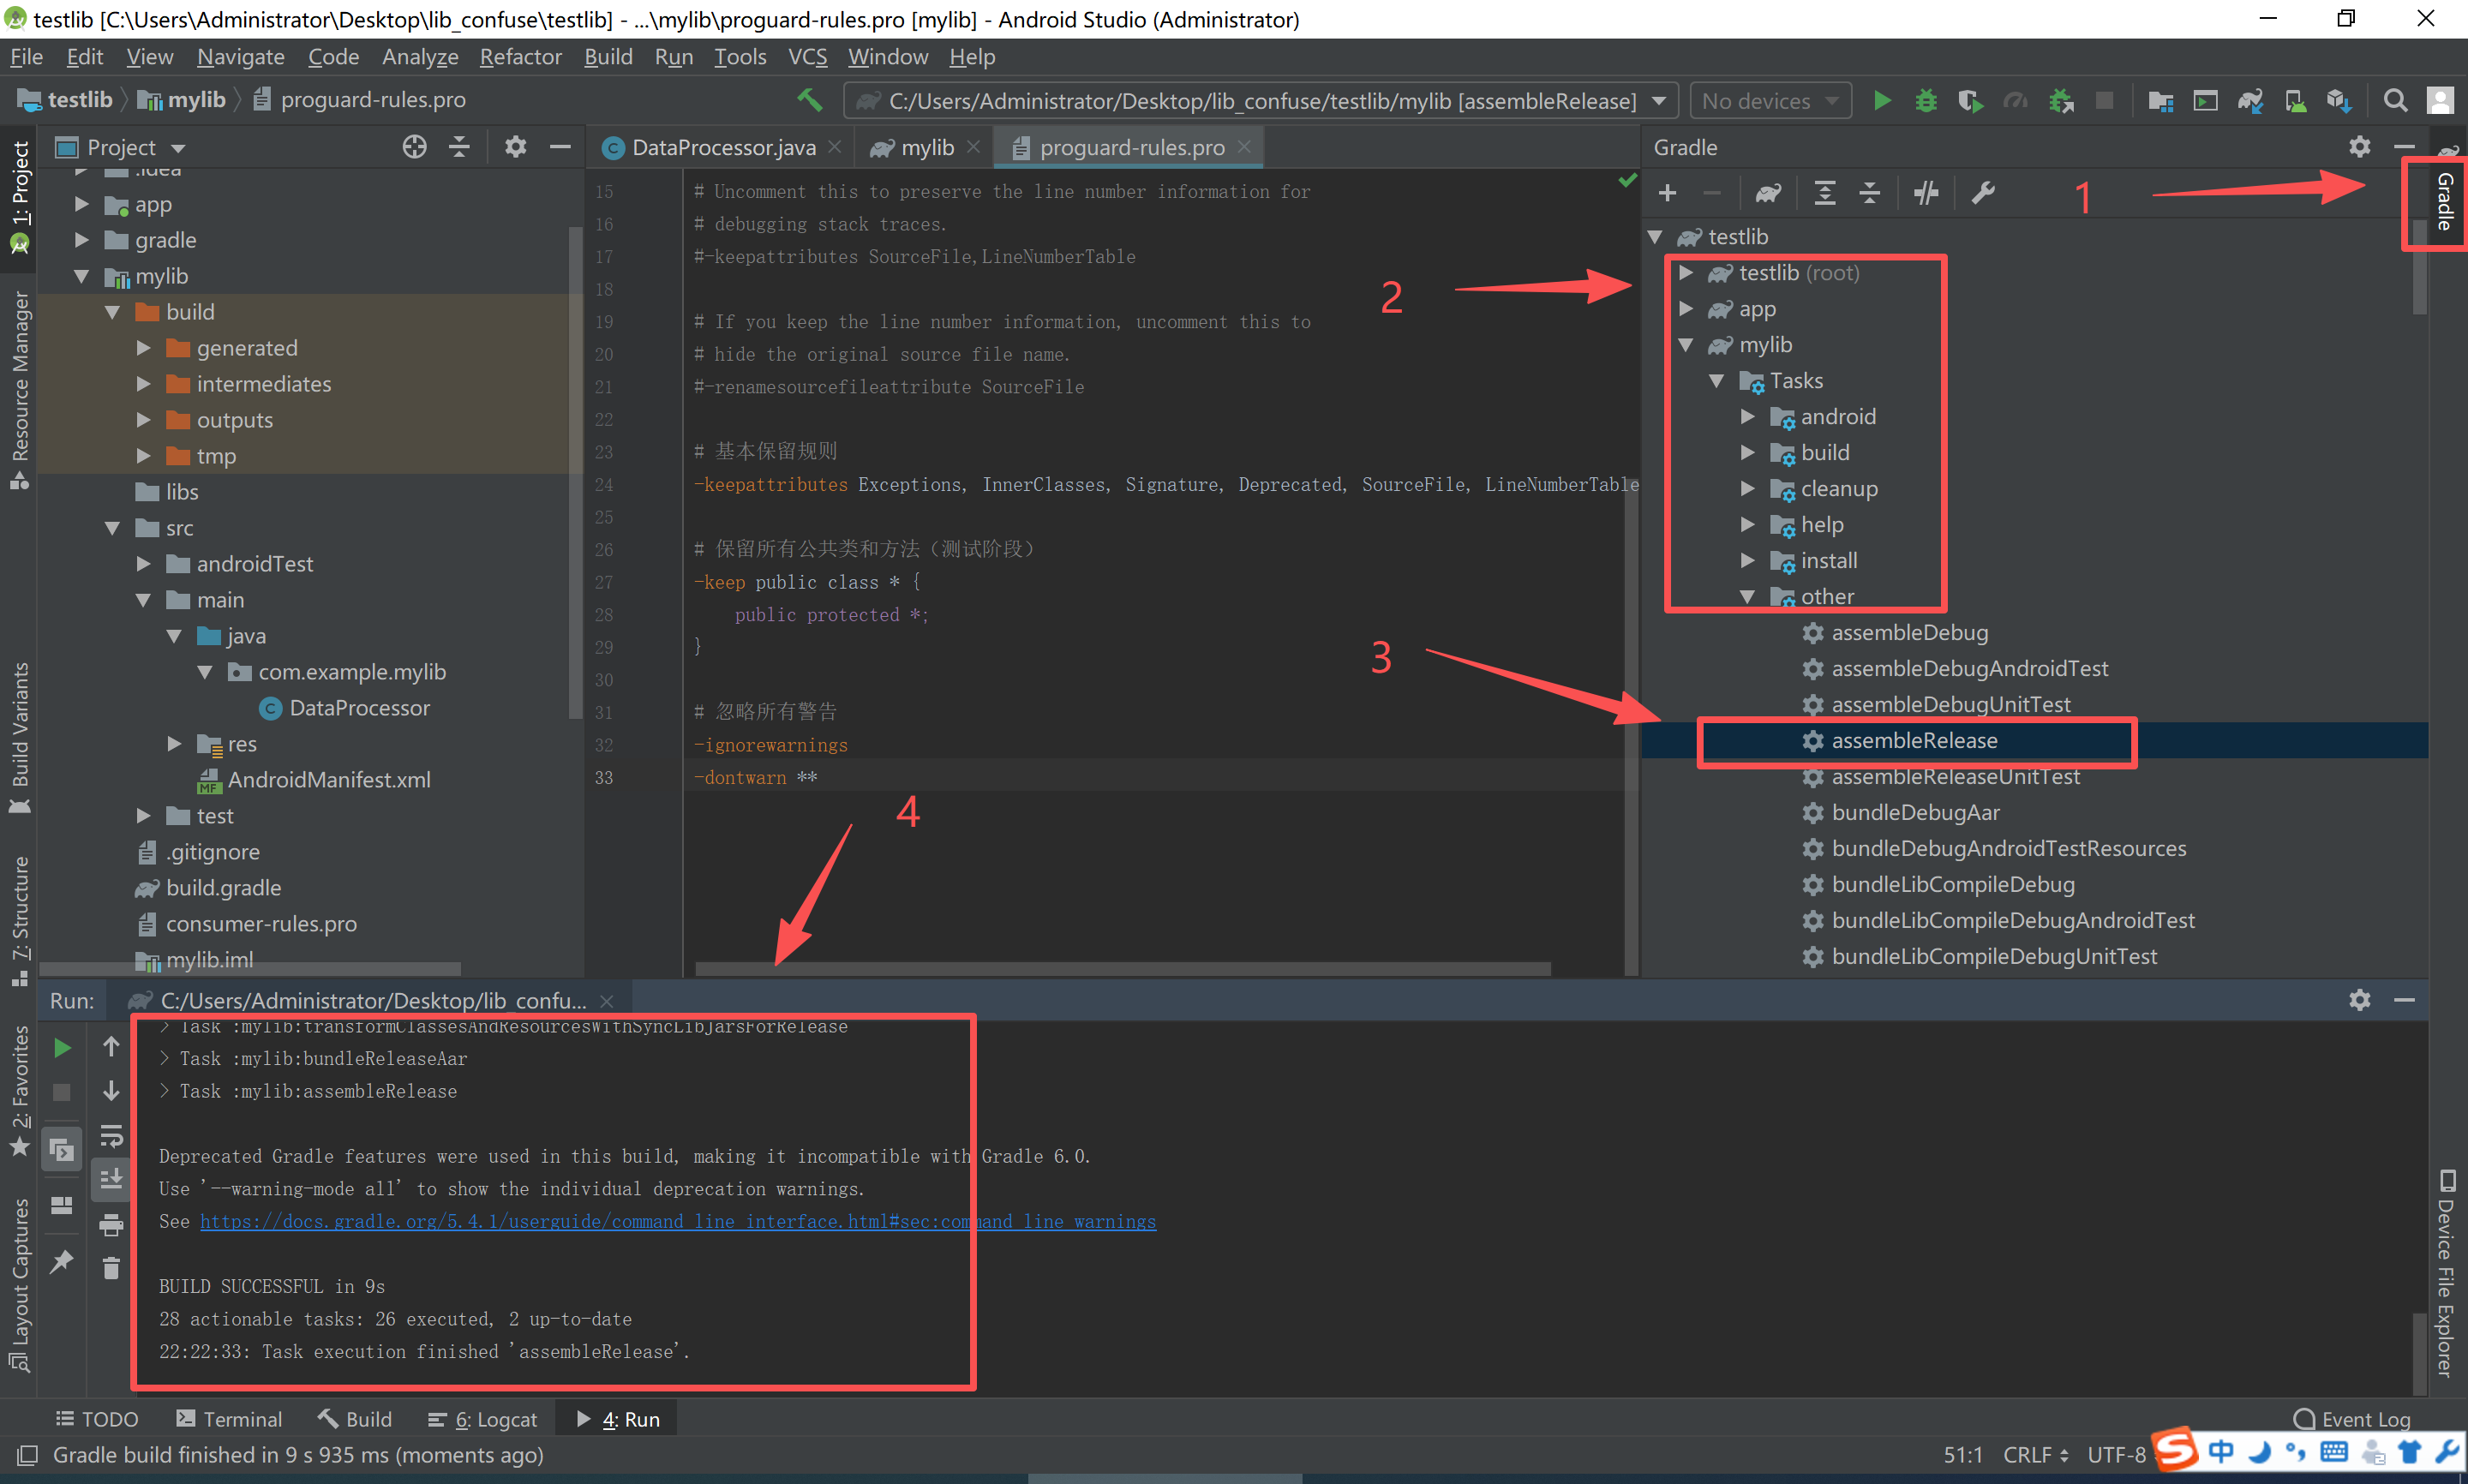
Task: Click the print icon in Run panel
Action: tap(111, 1224)
